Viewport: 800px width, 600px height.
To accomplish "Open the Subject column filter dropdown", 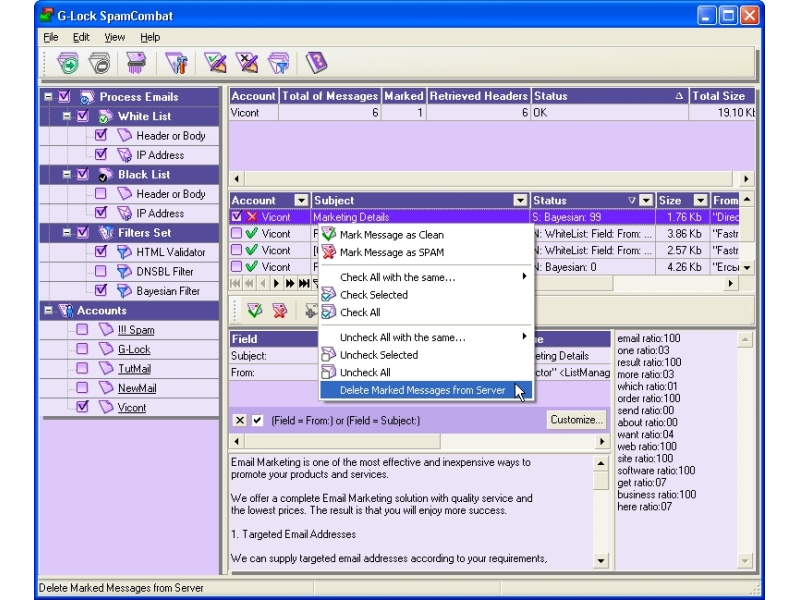I will (x=520, y=201).
